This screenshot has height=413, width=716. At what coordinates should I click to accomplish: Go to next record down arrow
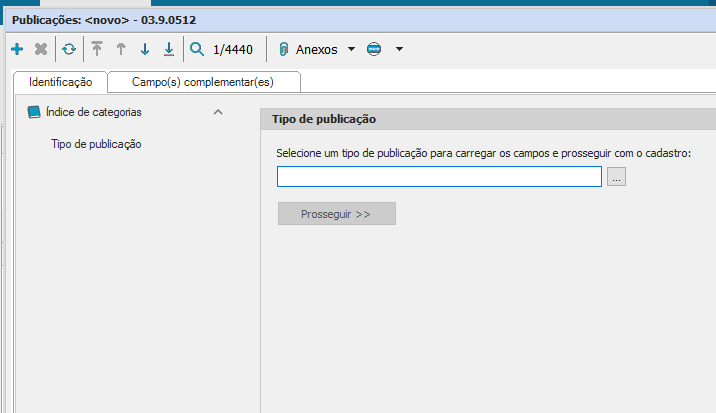coord(145,49)
